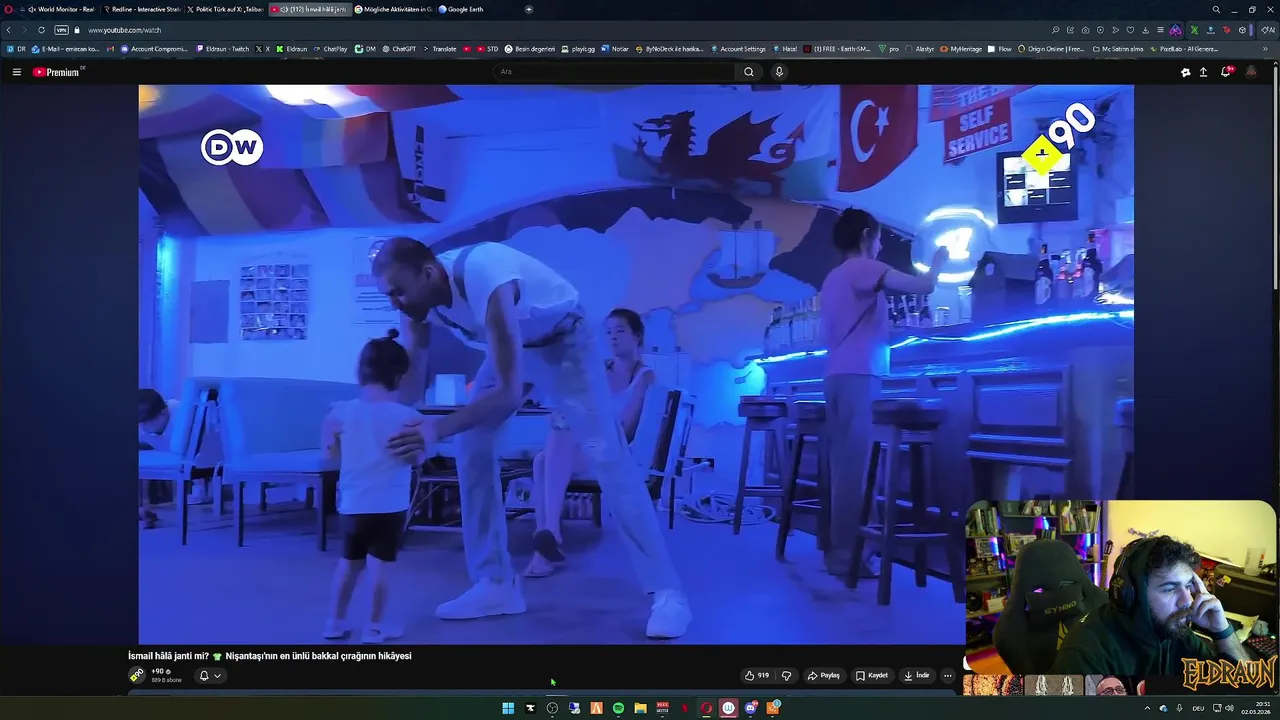Click the +90 channel name link
Image resolution: width=1280 pixels, height=720 pixels.
pyautogui.click(x=159, y=671)
